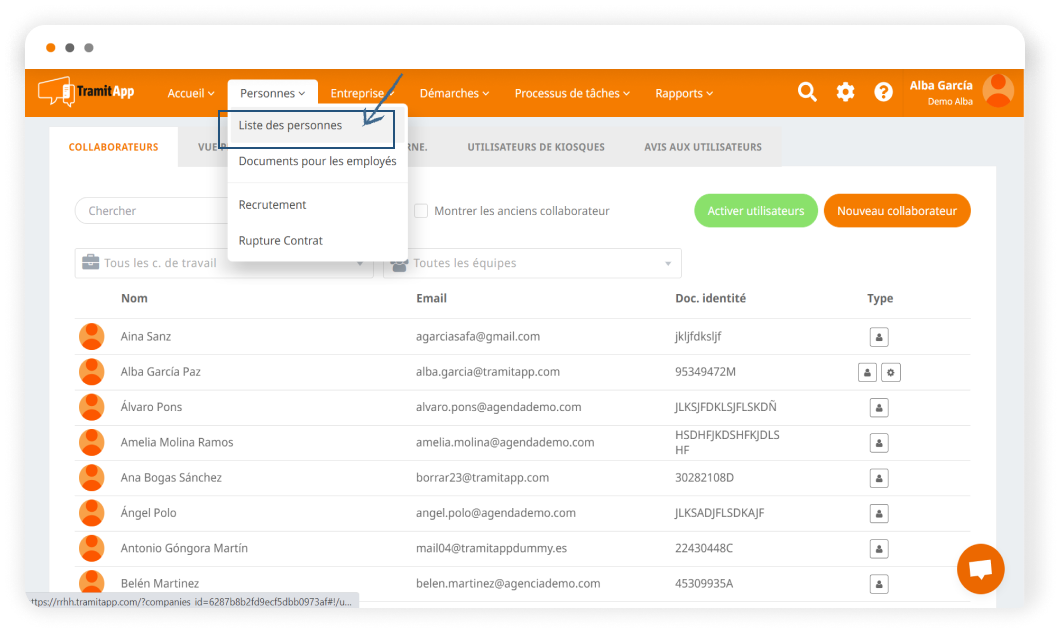1061x633 pixels.
Task: Open settings gear icon in top bar
Action: (x=845, y=92)
